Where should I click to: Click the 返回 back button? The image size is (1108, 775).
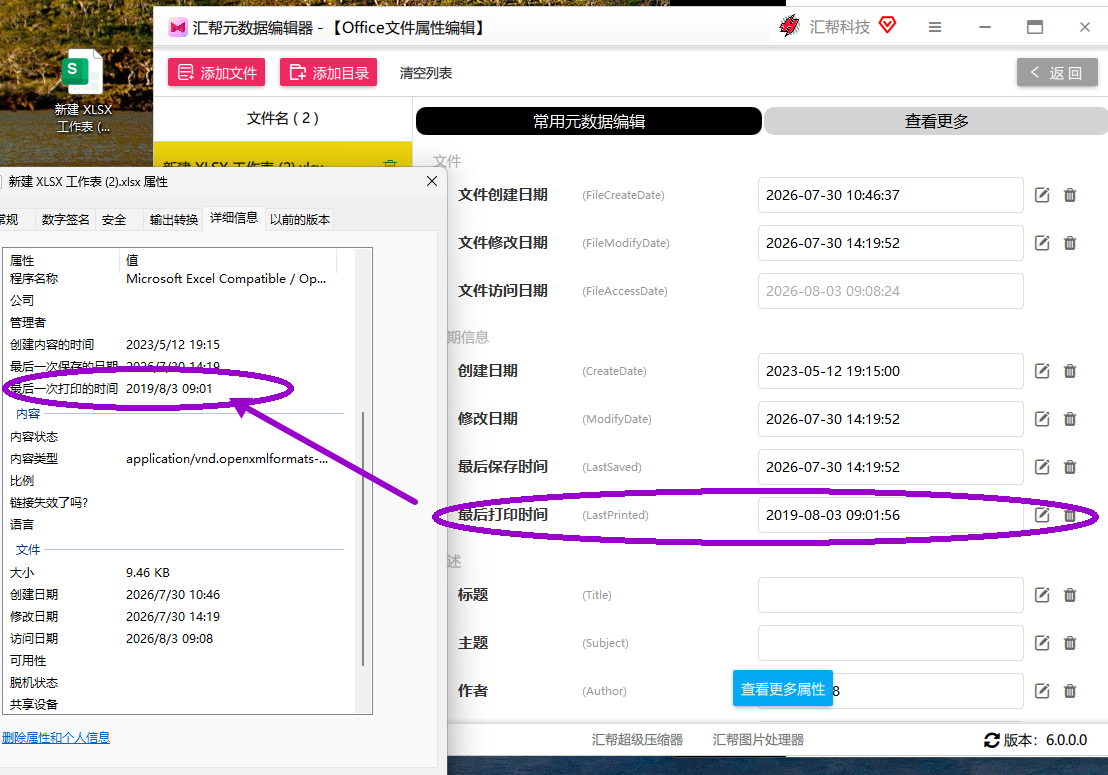click(x=1057, y=73)
